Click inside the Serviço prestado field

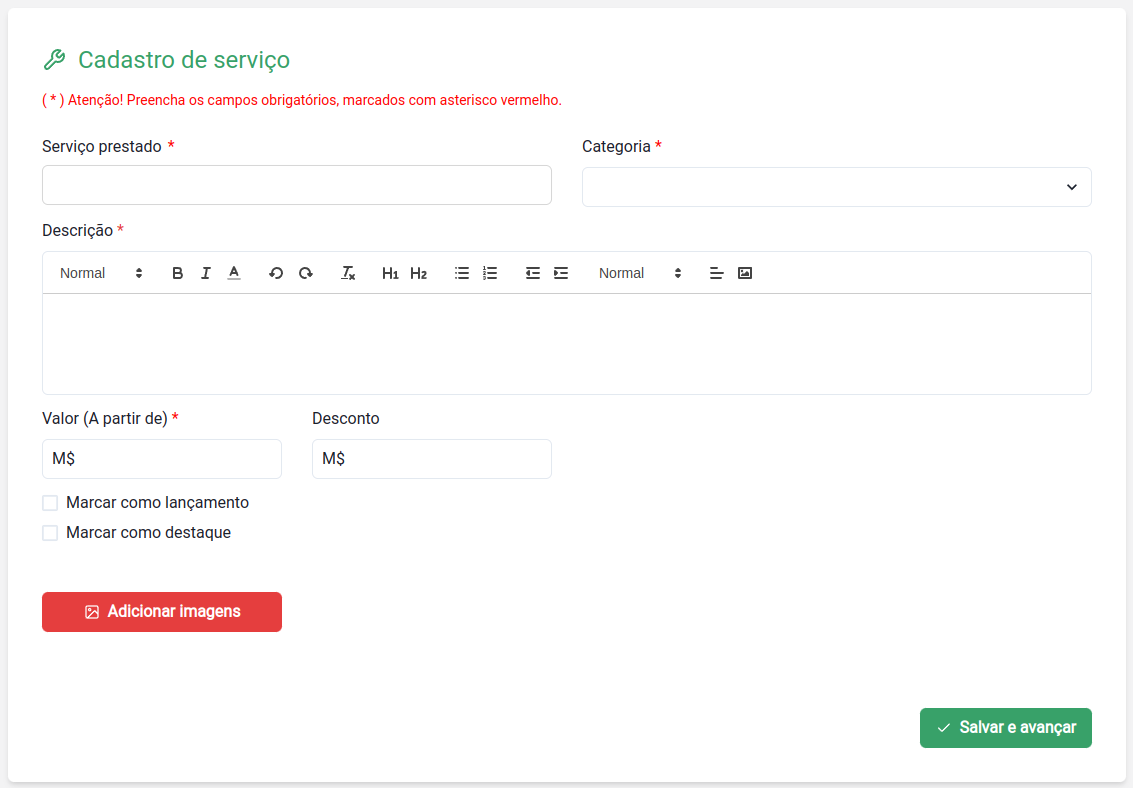[296, 184]
